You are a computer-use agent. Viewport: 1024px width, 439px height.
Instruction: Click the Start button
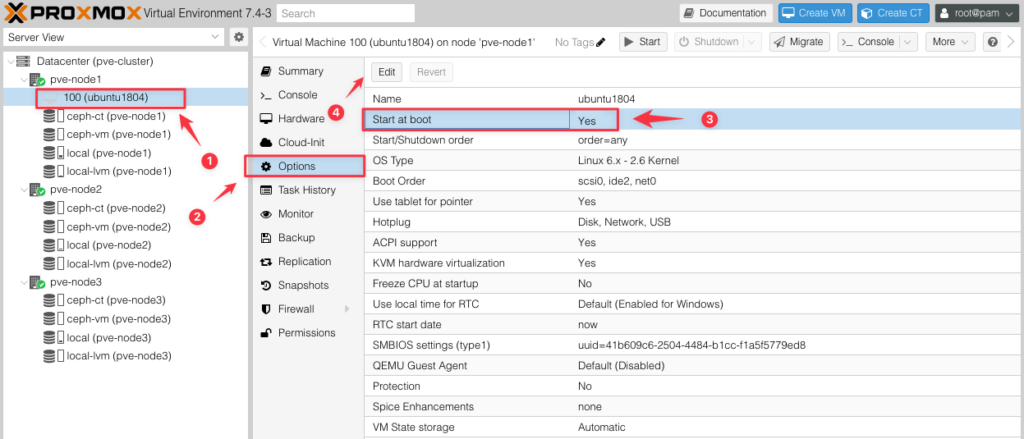[x=642, y=42]
